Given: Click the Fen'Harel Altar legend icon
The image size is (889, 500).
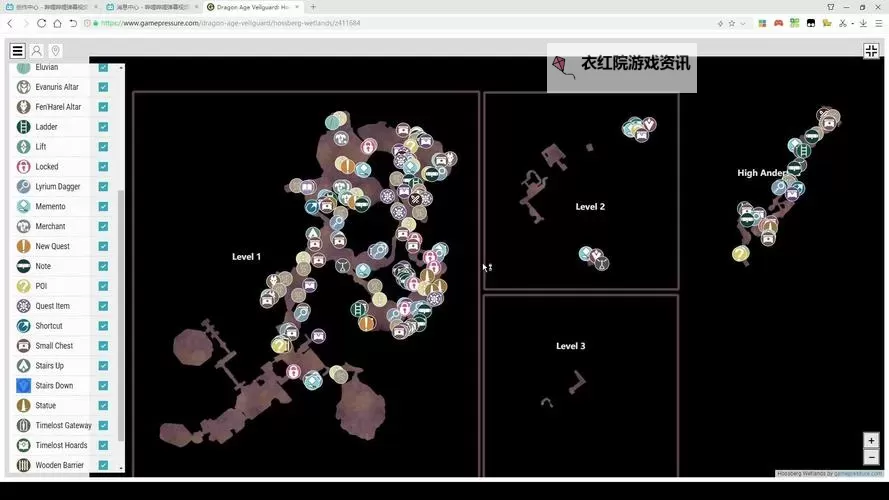Looking at the screenshot, I should coord(23,107).
